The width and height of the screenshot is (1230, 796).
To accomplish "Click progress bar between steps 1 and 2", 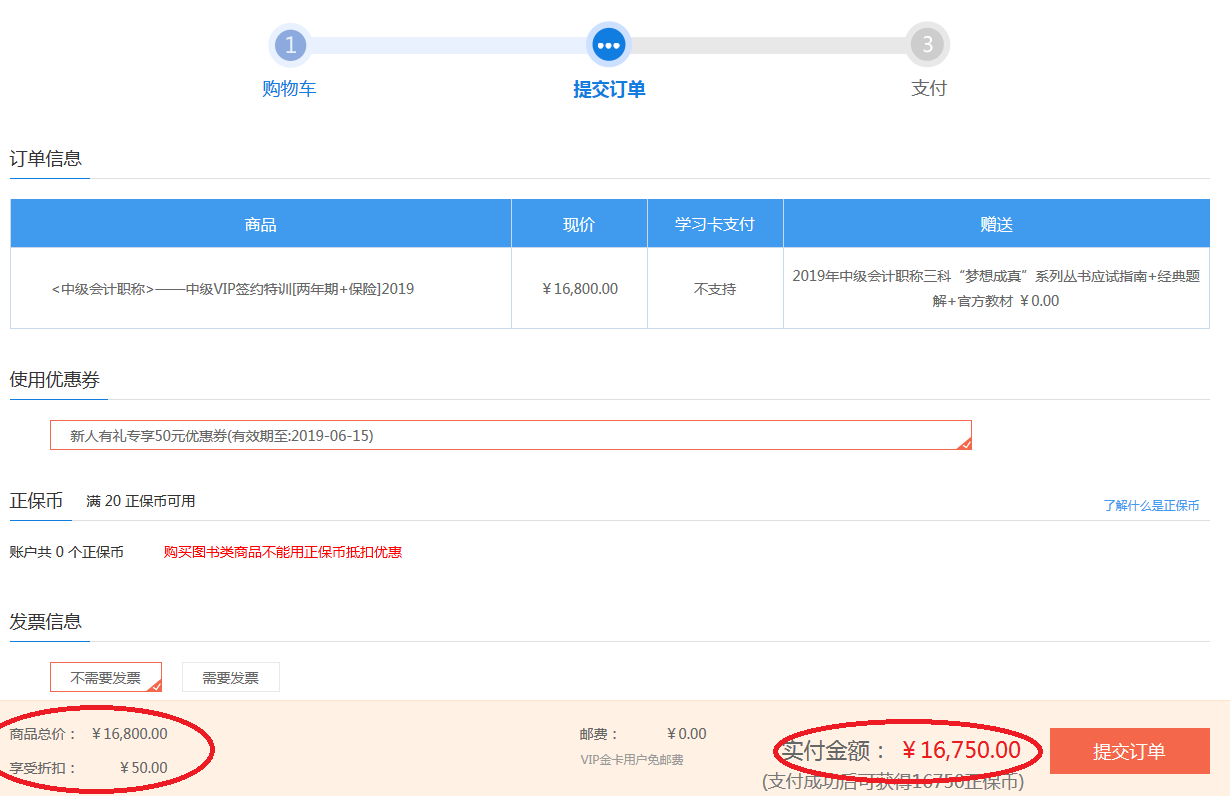I will [x=449, y=45].
